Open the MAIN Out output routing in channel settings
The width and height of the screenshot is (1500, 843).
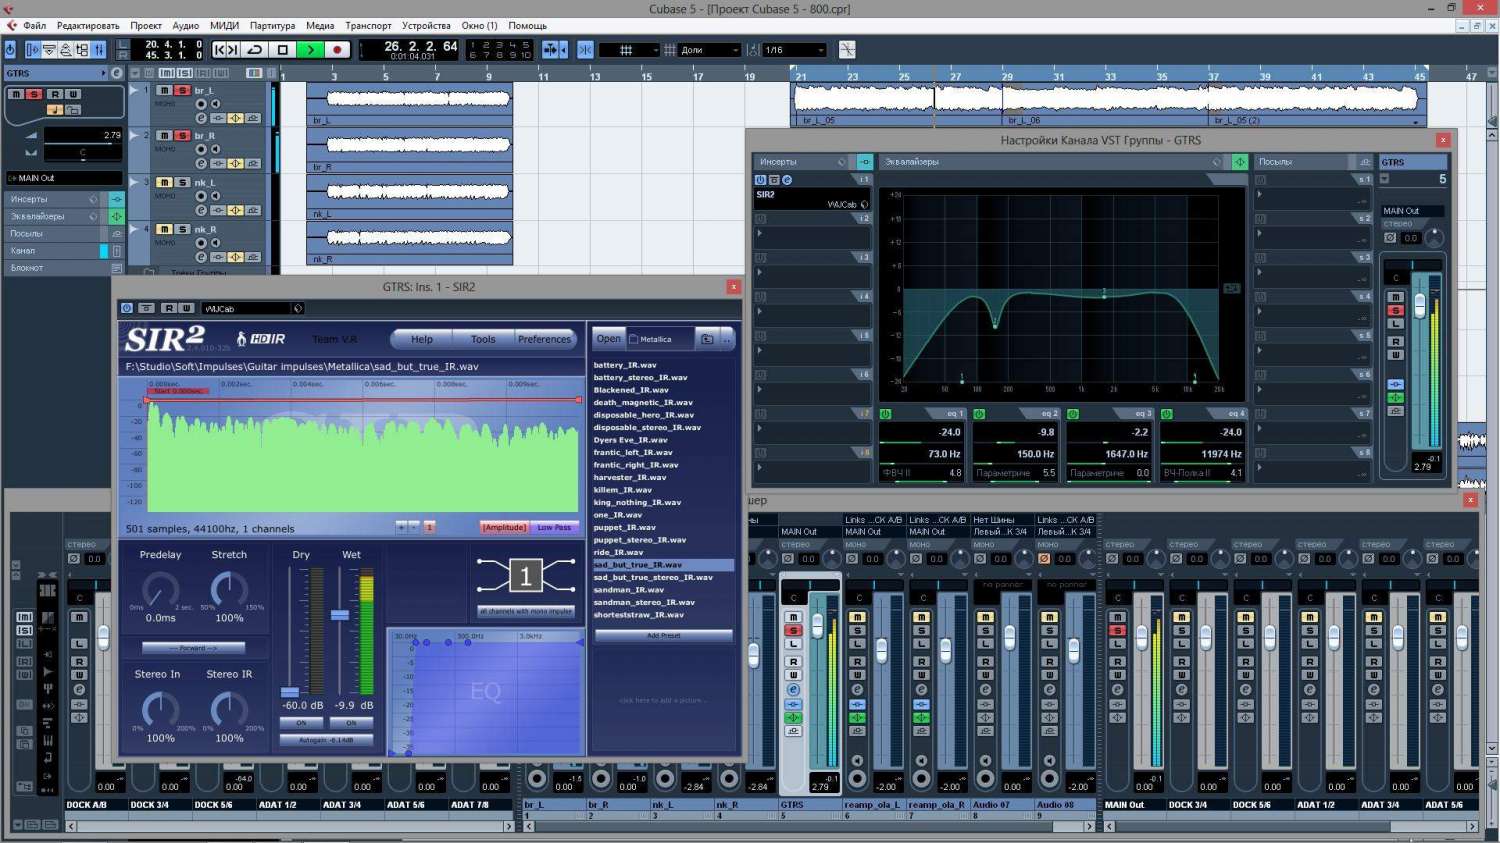[1412, 211]
